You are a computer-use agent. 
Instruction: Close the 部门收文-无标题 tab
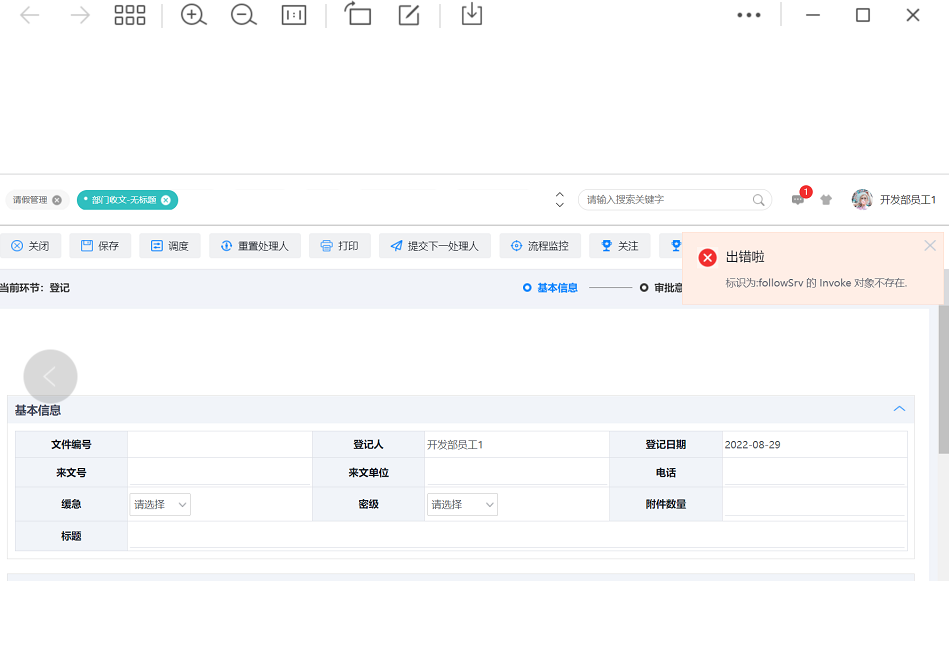(166, 200)
